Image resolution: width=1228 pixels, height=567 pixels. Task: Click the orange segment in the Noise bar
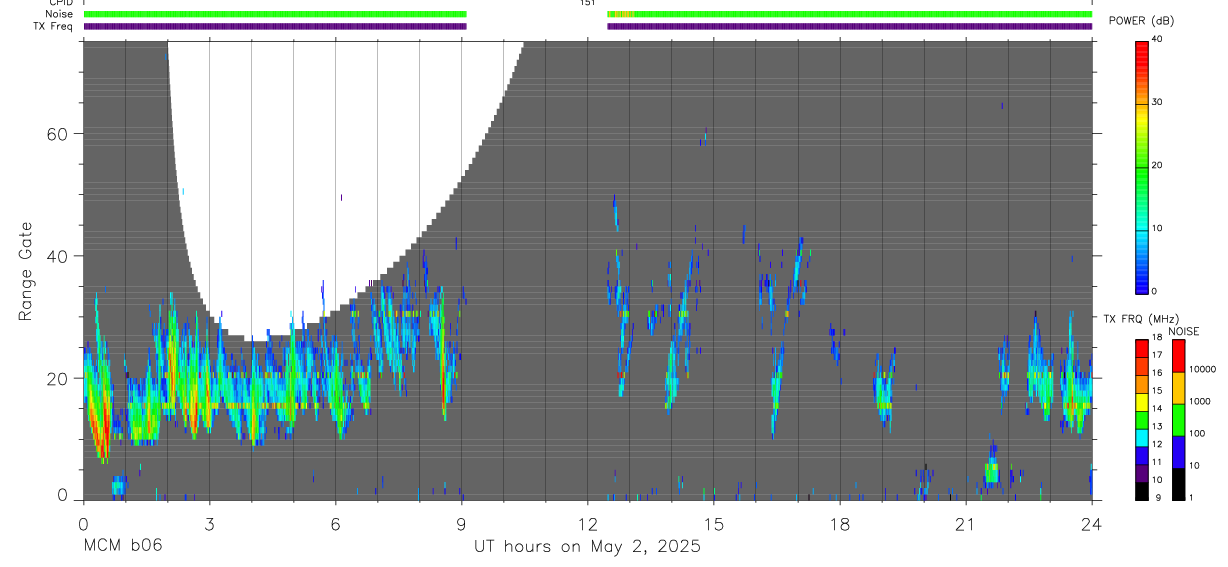(x=623, y=14)
